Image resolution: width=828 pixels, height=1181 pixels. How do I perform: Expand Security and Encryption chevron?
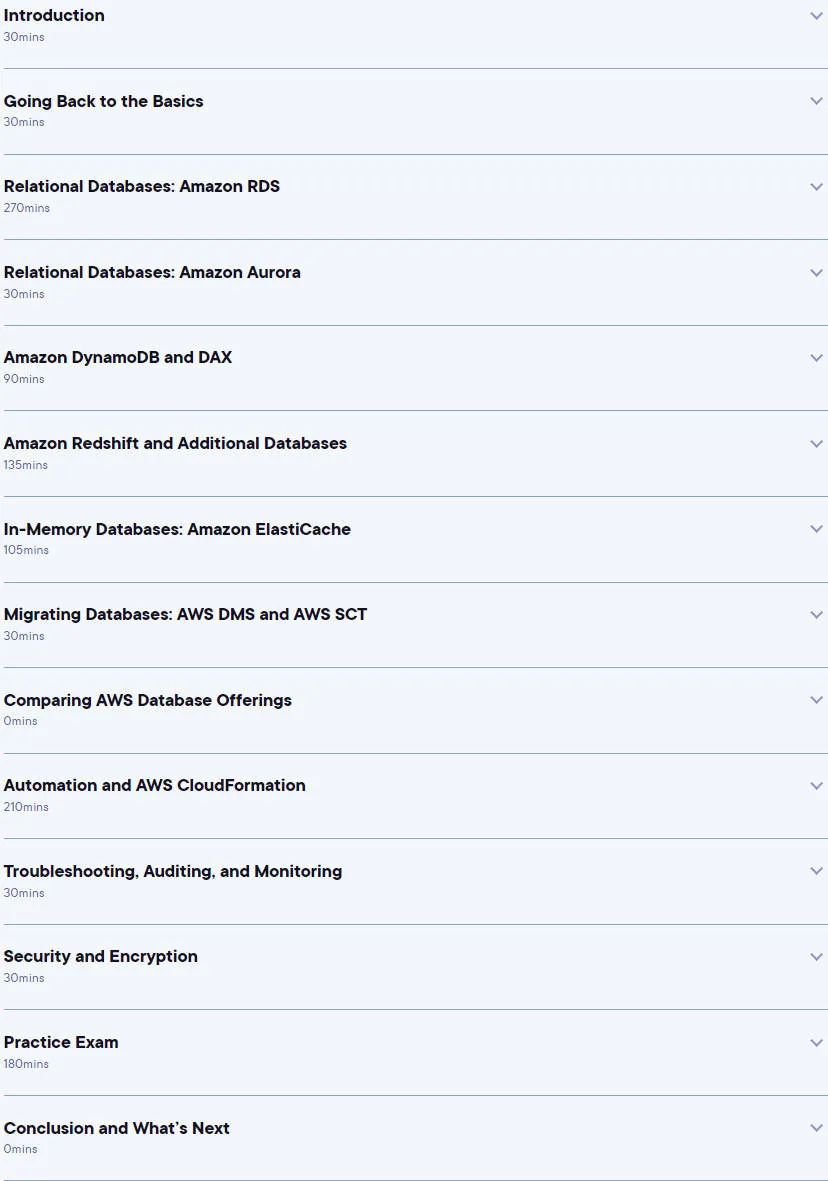click(x=816, y=957)
